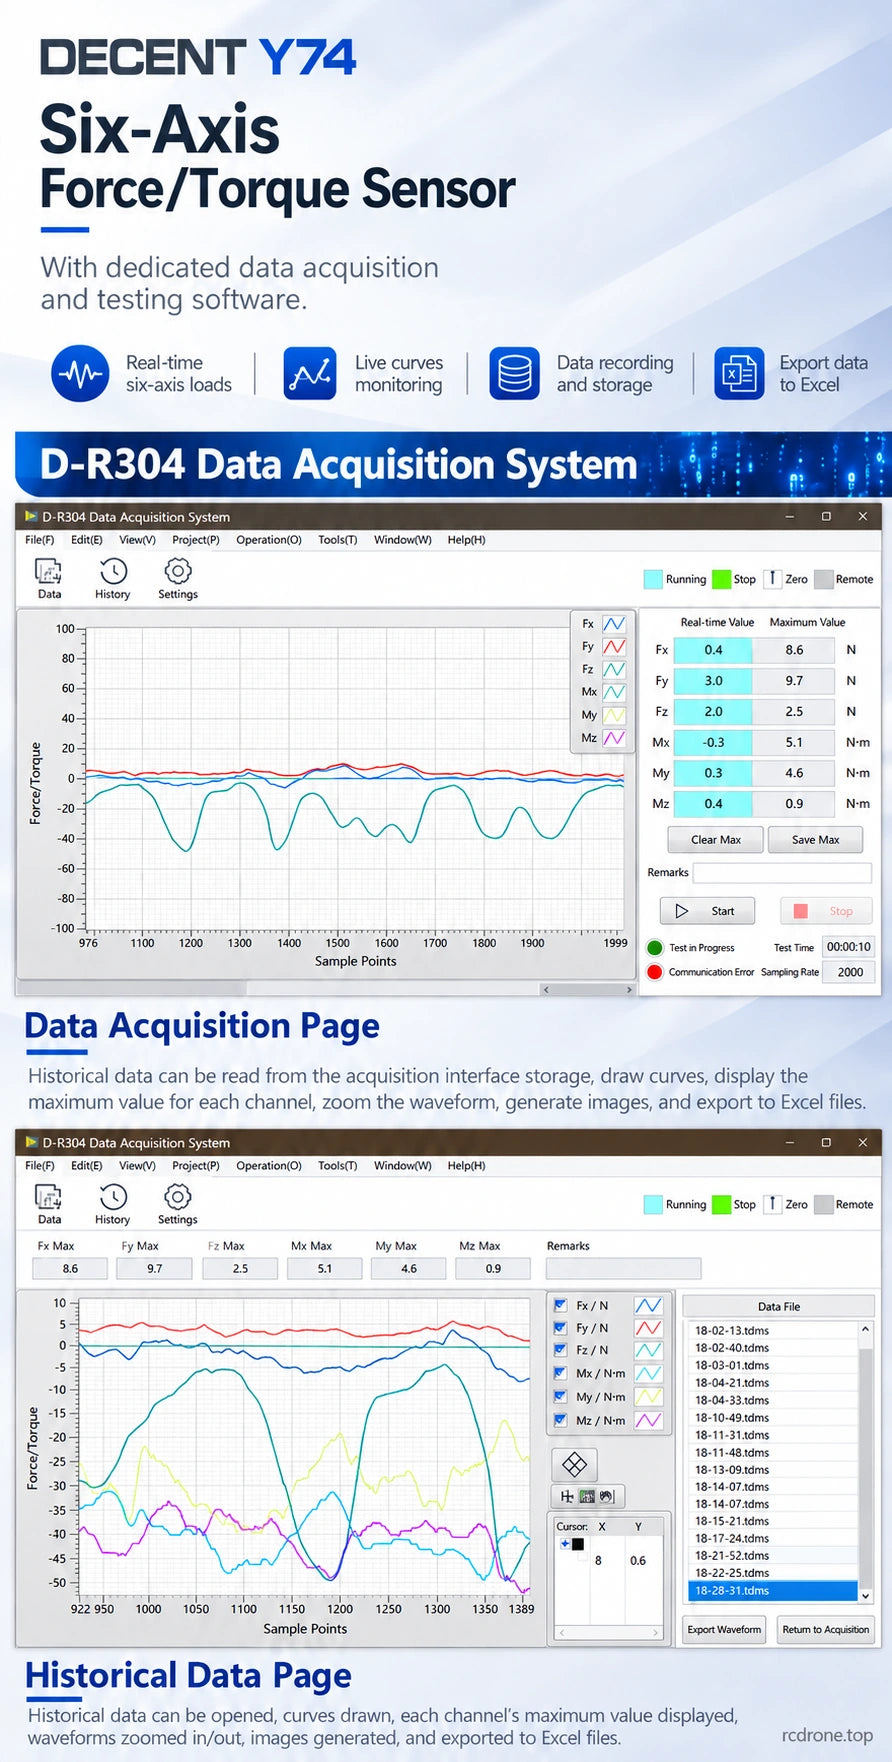The image size is (892, 1762).
Task: Open Project(P) menu in the acquisition window
Action: tap(196, 540)
